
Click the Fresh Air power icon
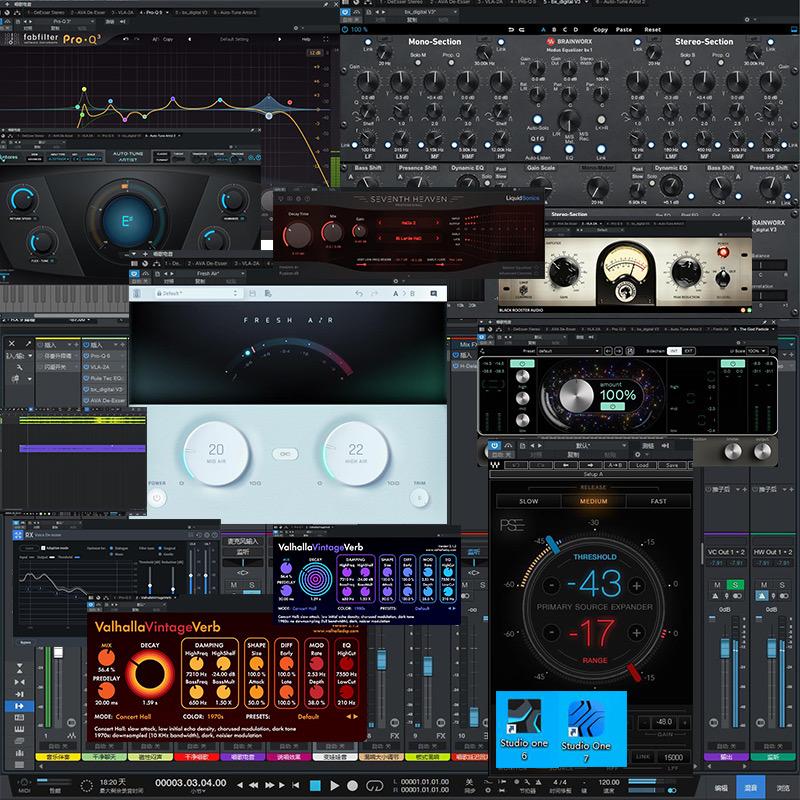[157, 497]
